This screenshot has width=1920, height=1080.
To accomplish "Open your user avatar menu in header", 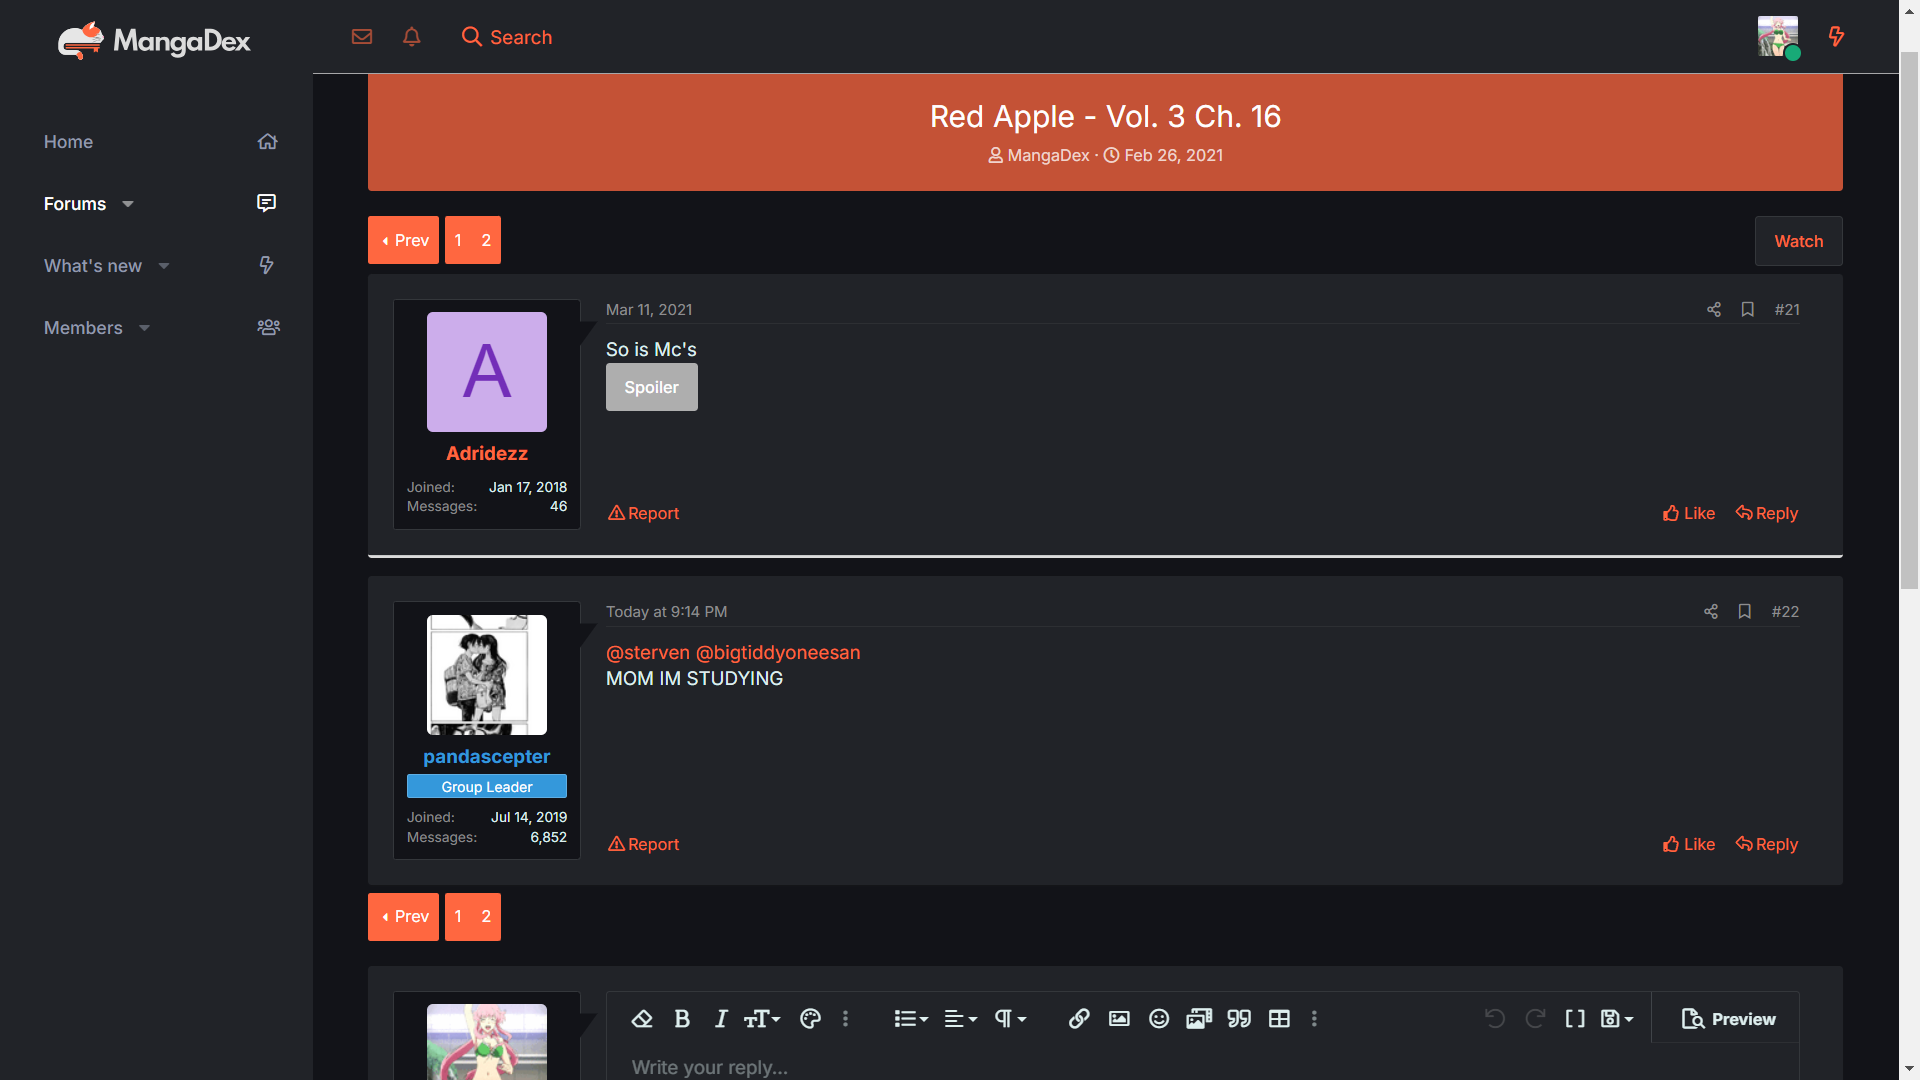I will [1778, 37].
